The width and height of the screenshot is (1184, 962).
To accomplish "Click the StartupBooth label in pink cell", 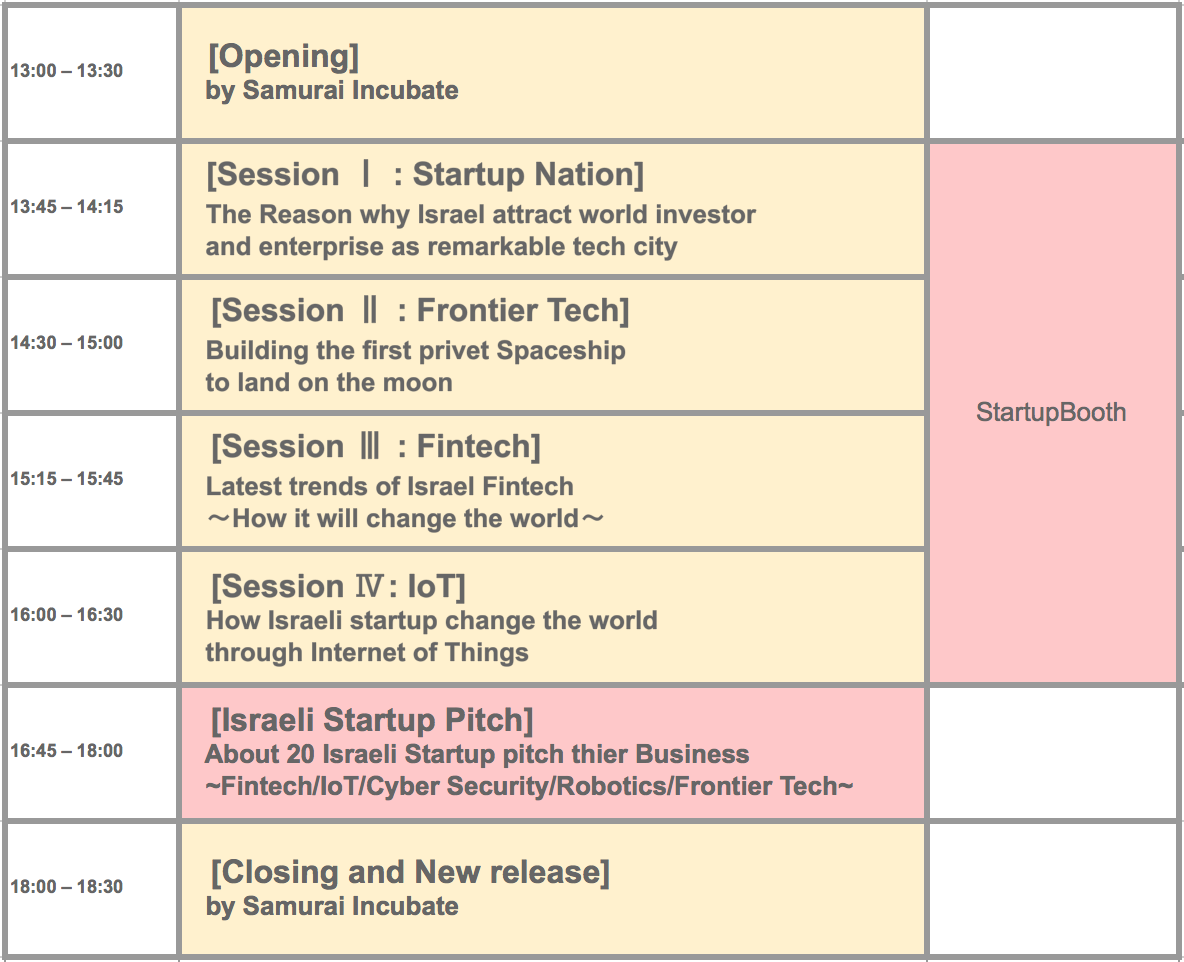I will pos(1050,412).
